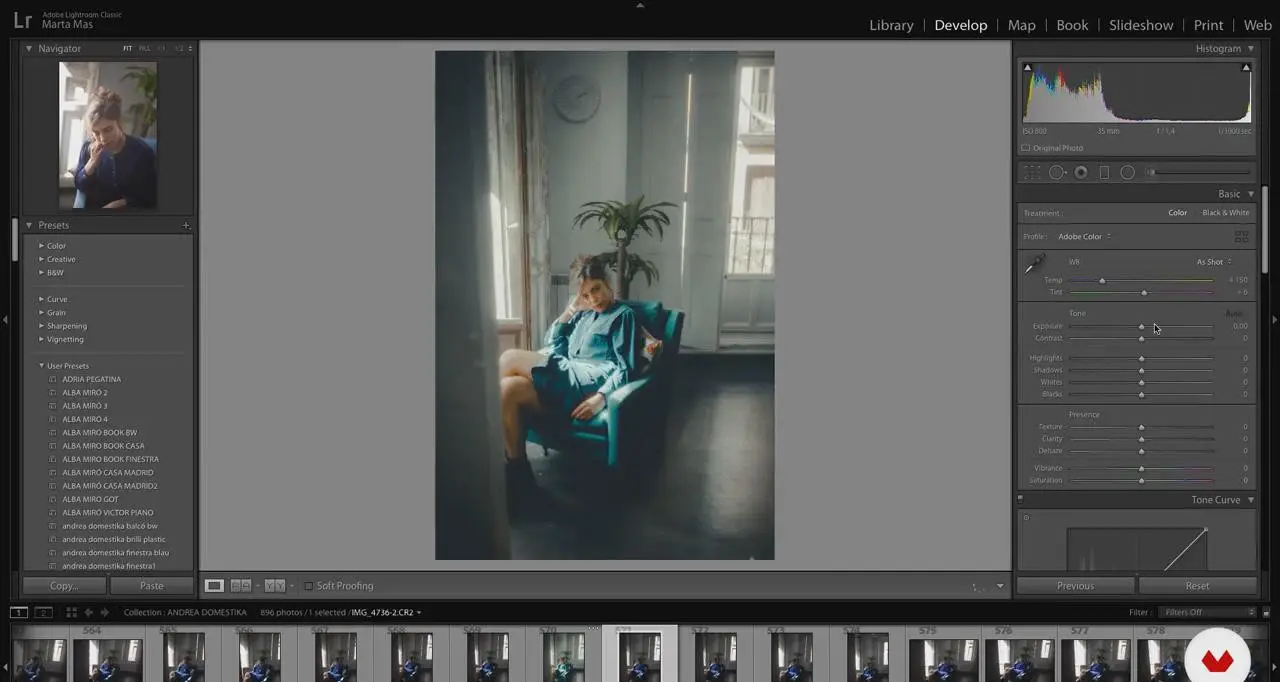Collapse the Tone Curve panel

[x=1251, y=500]
